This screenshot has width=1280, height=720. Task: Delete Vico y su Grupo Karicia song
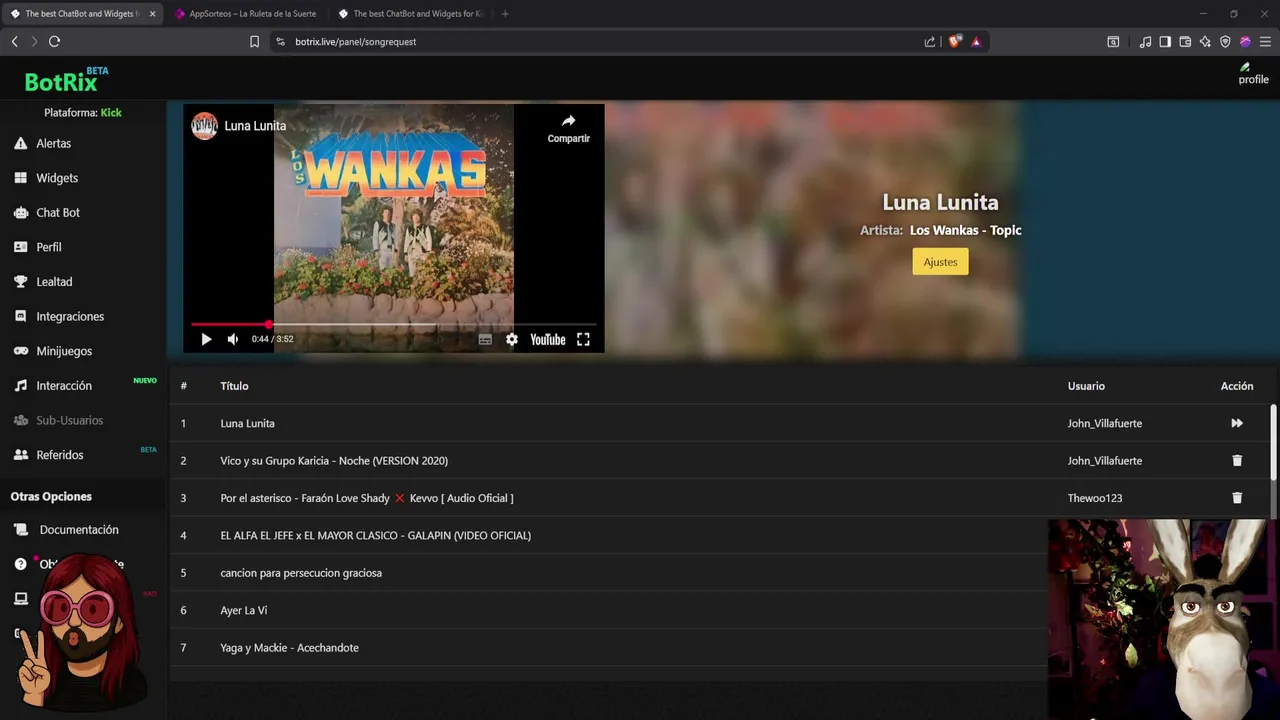pyautogui.click(x=1237, y=461)
